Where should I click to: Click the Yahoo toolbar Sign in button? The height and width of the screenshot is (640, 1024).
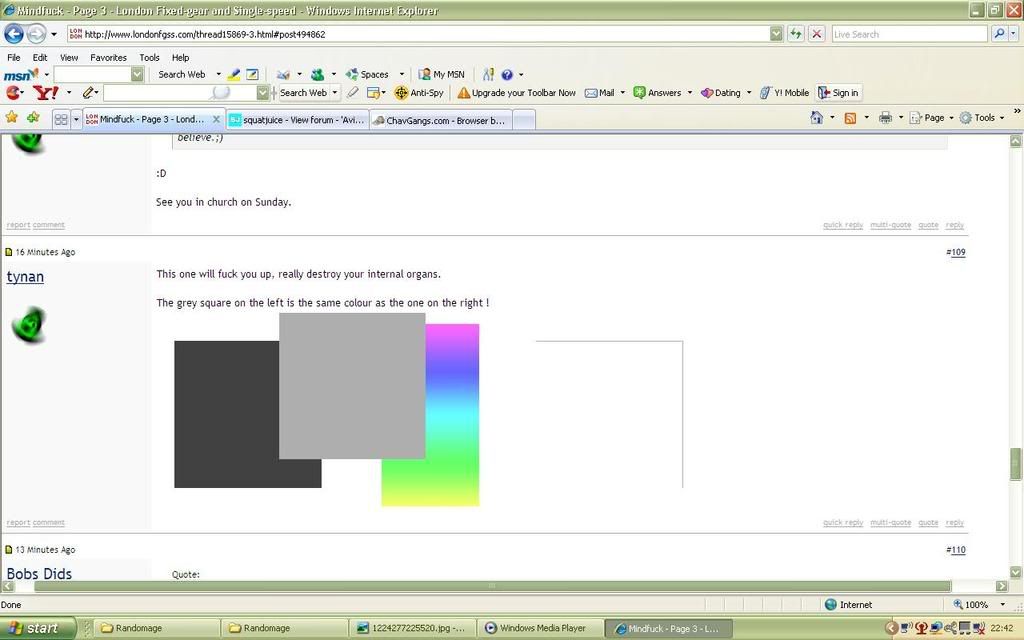point(839,93)
